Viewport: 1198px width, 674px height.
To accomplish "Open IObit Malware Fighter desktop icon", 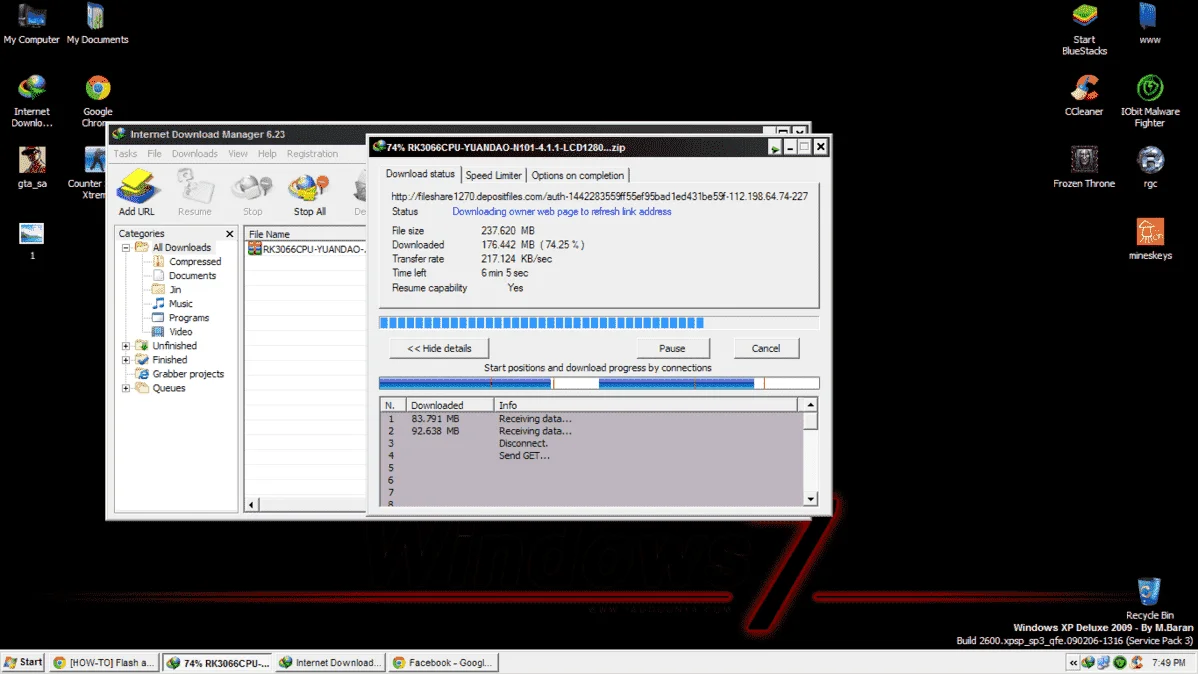I will point(1150,101).
